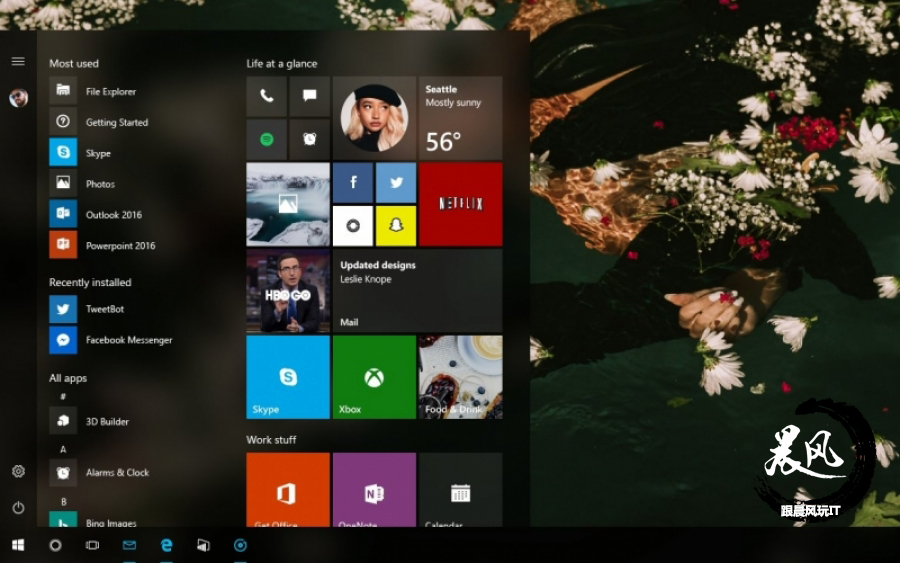Open the large Skype tile
Screen dimensions: 900x563
click(288, 377)
